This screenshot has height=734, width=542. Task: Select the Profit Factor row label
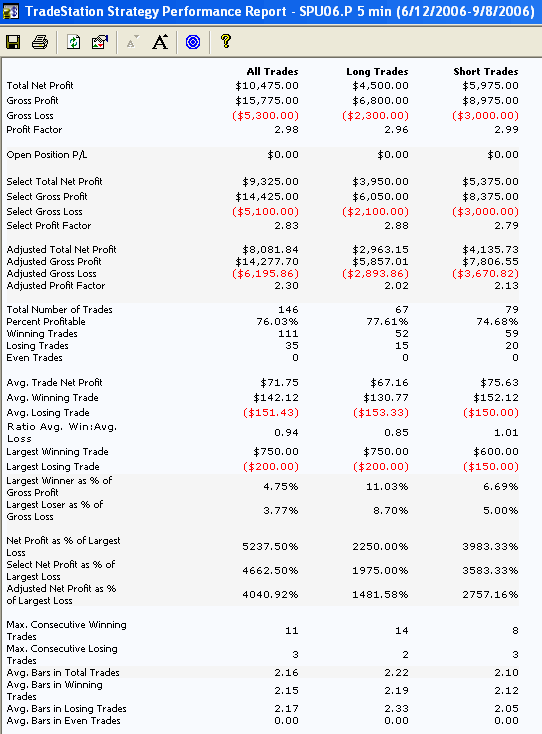[x=34, y=130]
